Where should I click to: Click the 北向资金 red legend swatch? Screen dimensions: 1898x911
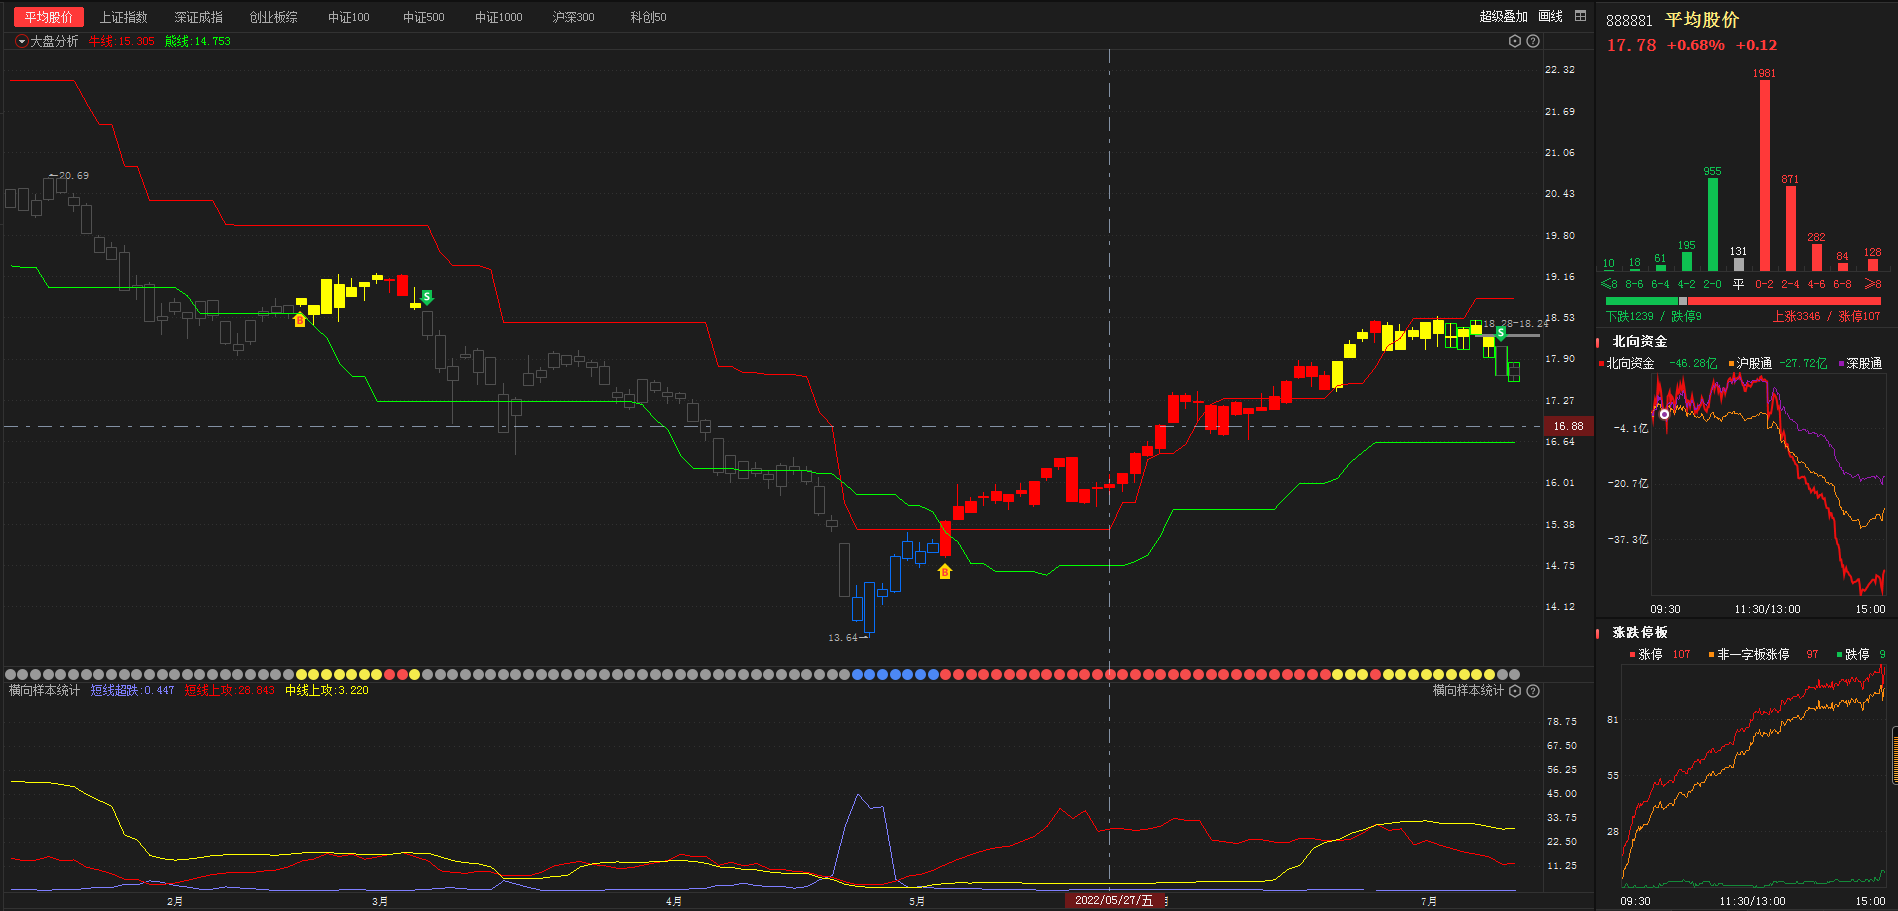click(x=1602, y=364)
